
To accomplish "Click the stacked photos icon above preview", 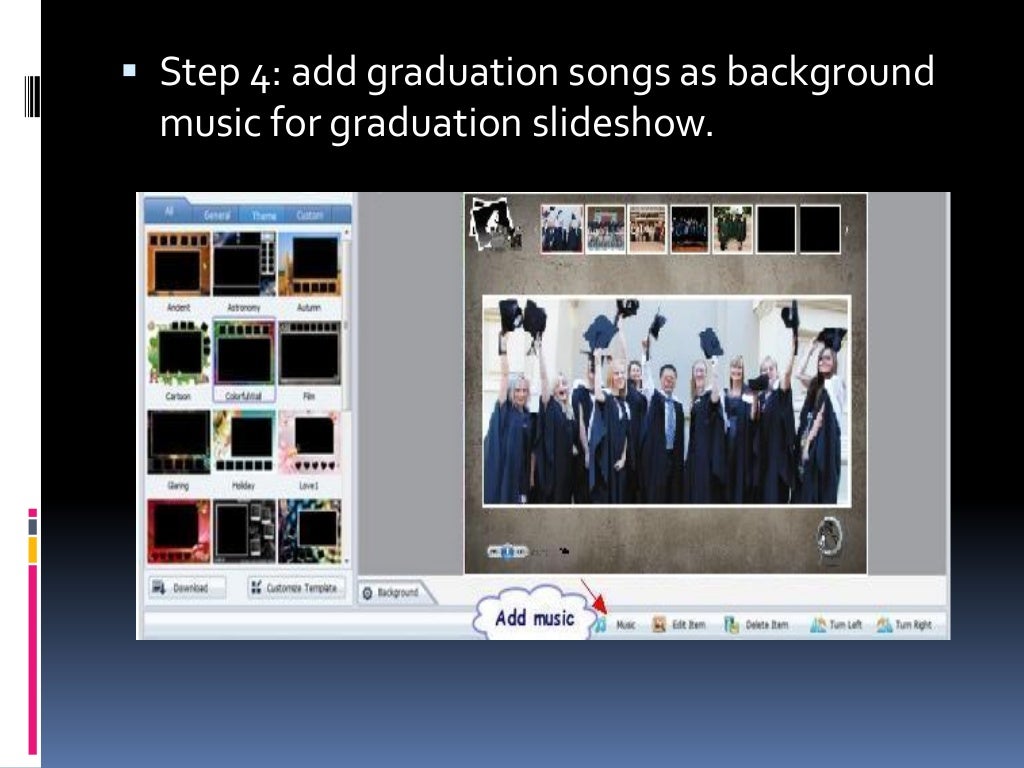I will 494,224.
